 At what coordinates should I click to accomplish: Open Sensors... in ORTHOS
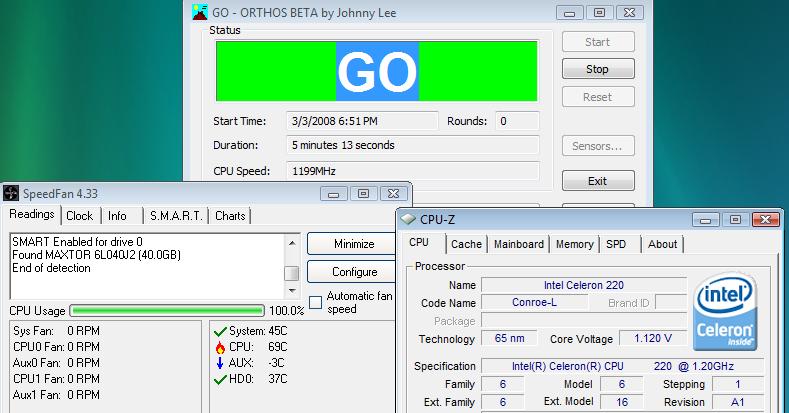598,146
